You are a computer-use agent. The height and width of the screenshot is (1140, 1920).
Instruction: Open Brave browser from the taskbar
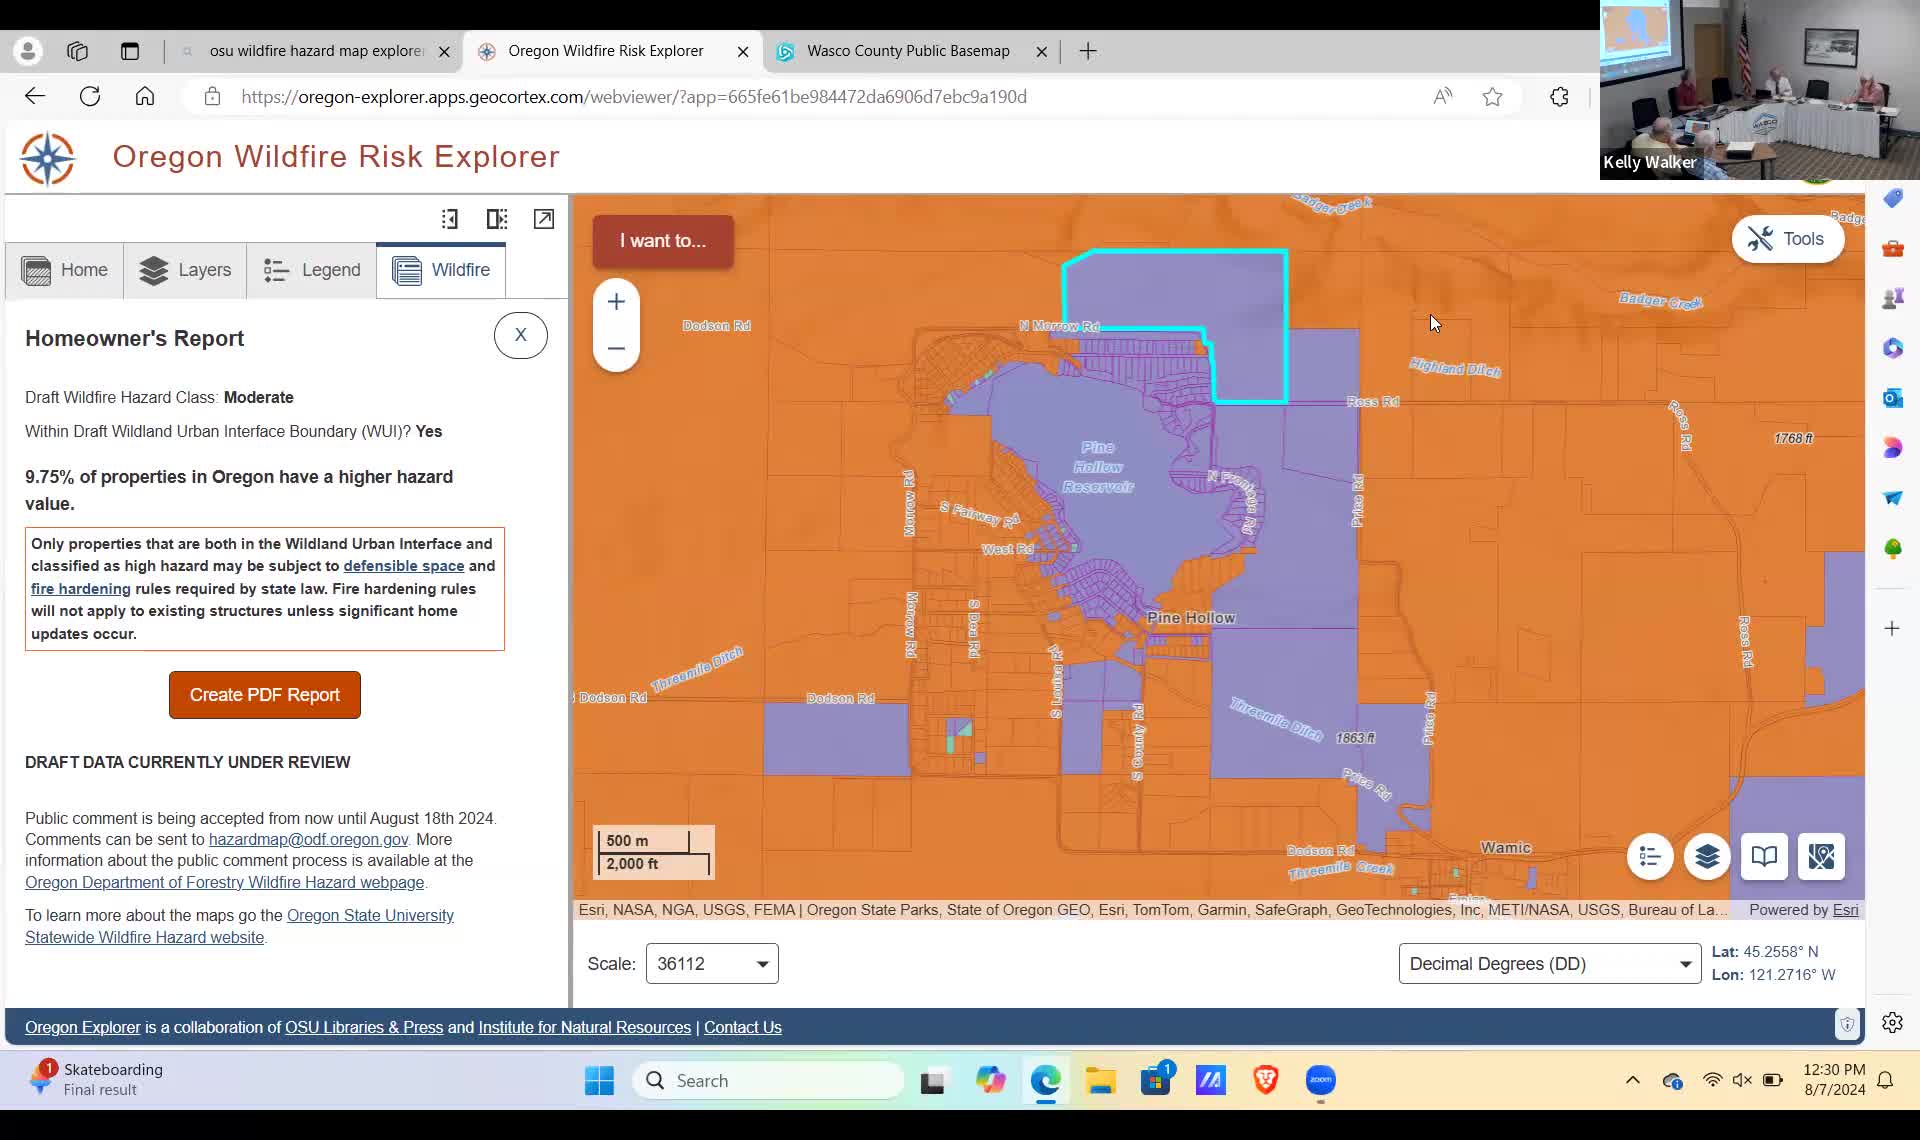(1266, 1081)
